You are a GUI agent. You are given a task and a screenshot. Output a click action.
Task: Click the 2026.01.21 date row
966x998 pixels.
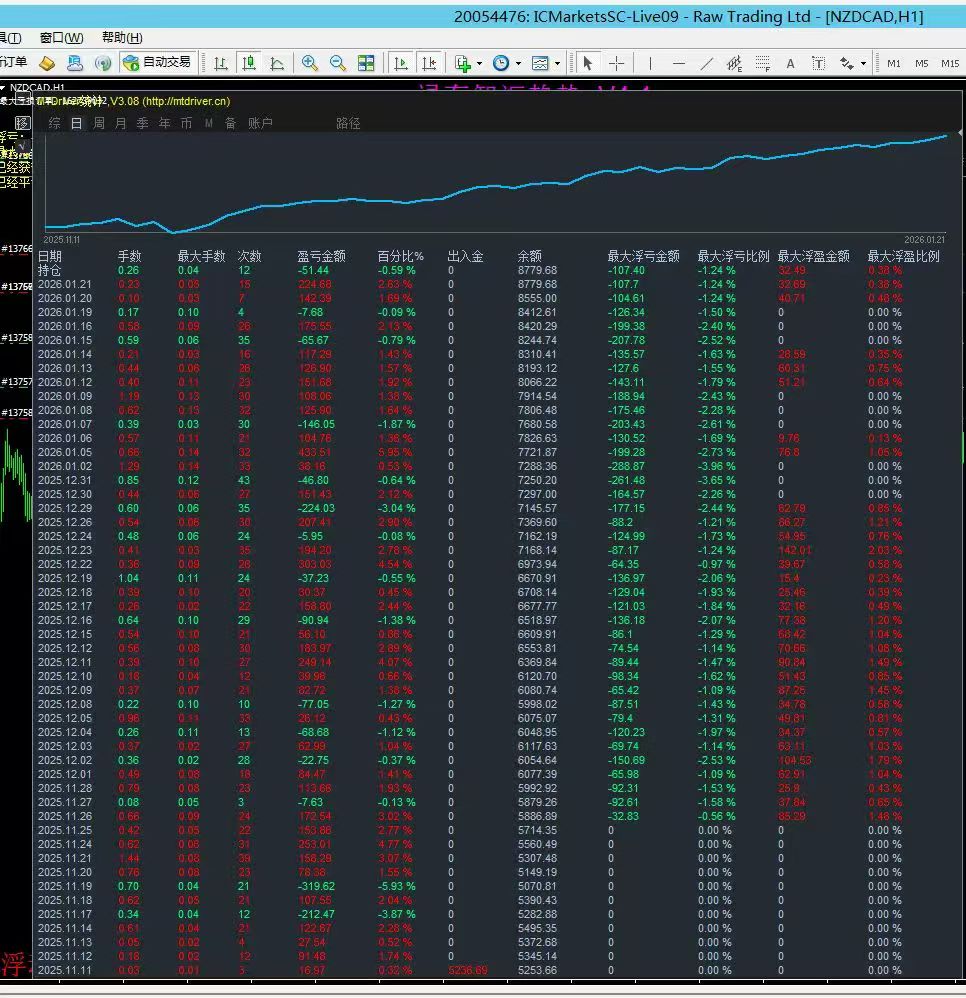tap(65, 284)
